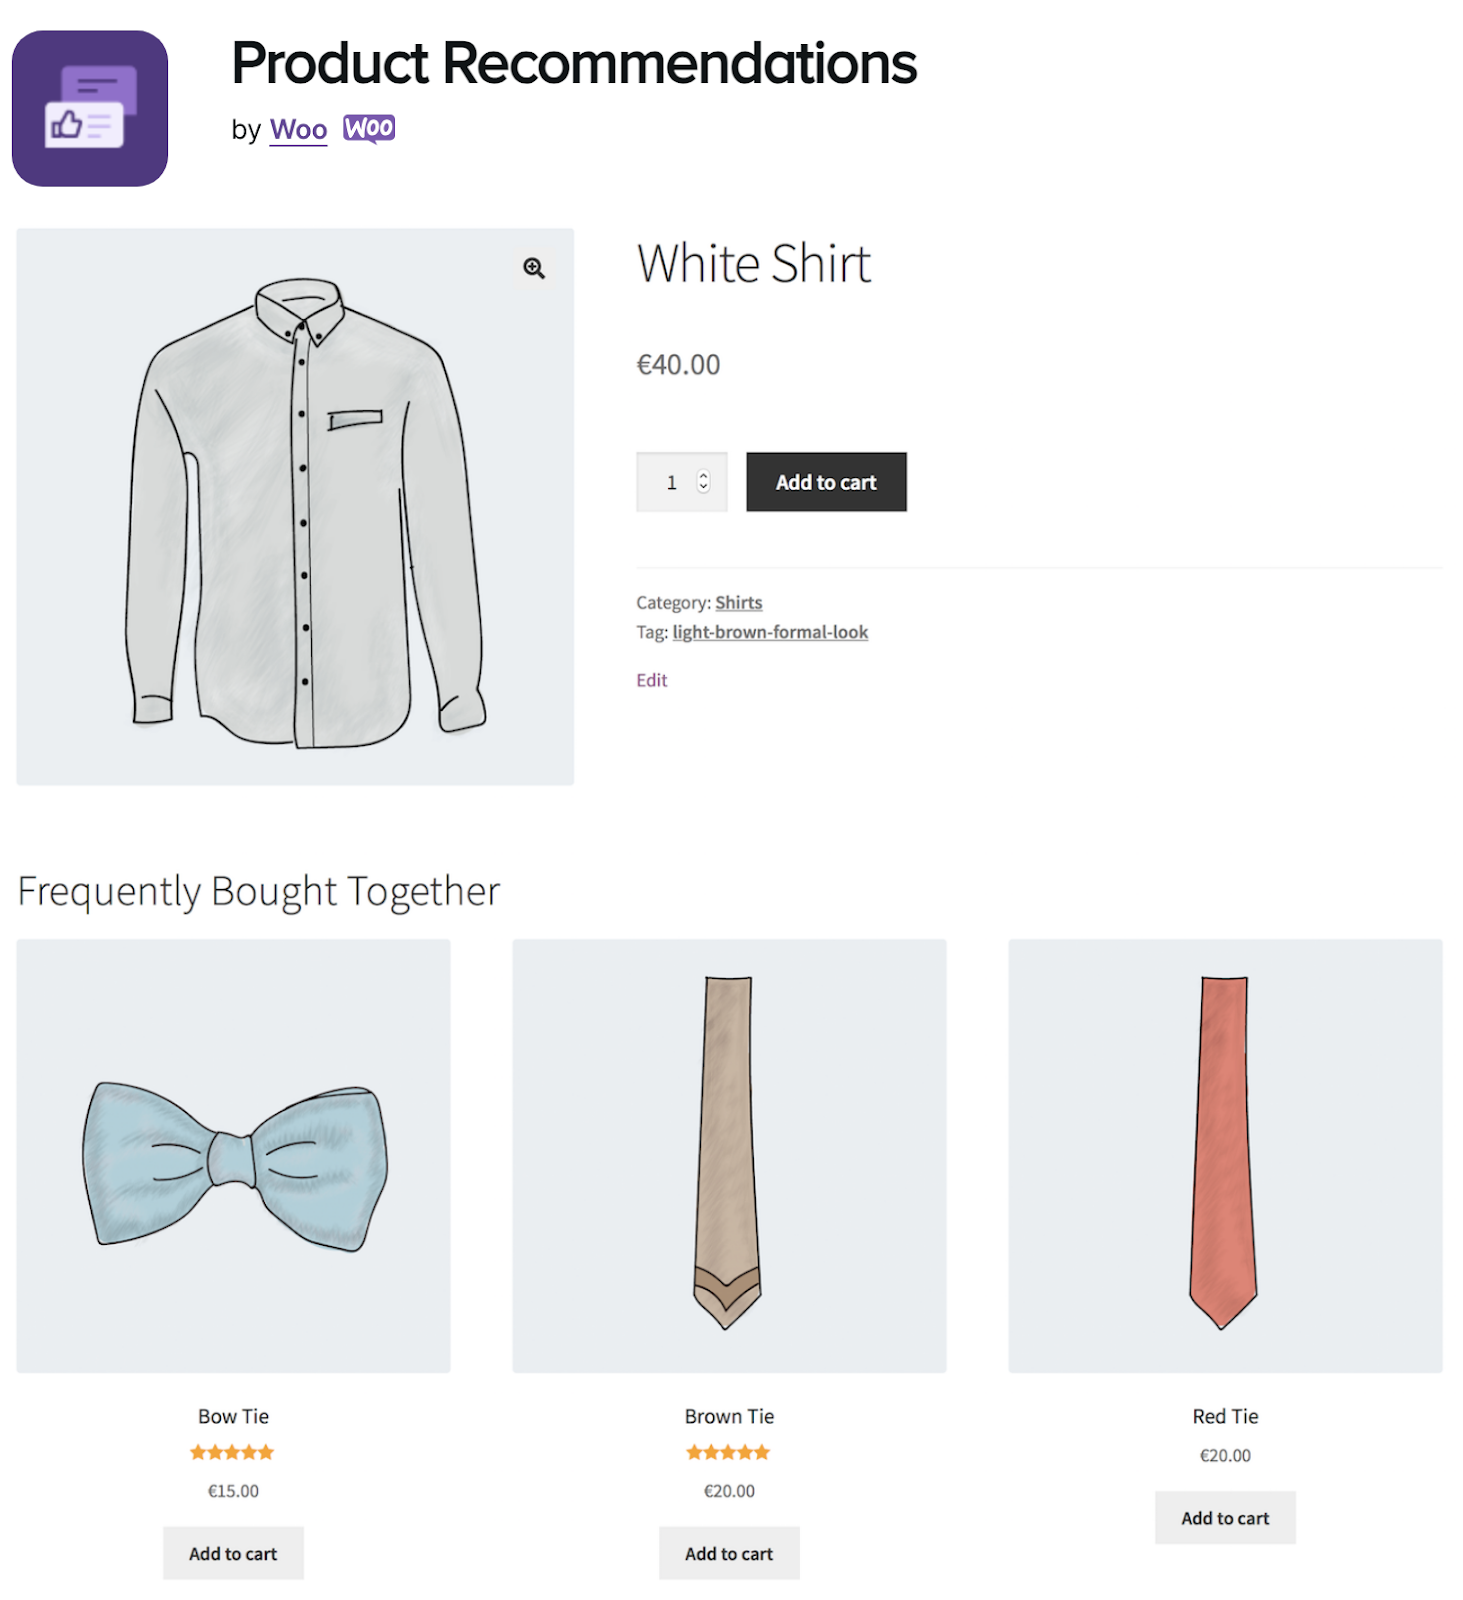Add the Bow Tie to cart
This screenshot has height=1600, width=1463.
click(233, 1553)
